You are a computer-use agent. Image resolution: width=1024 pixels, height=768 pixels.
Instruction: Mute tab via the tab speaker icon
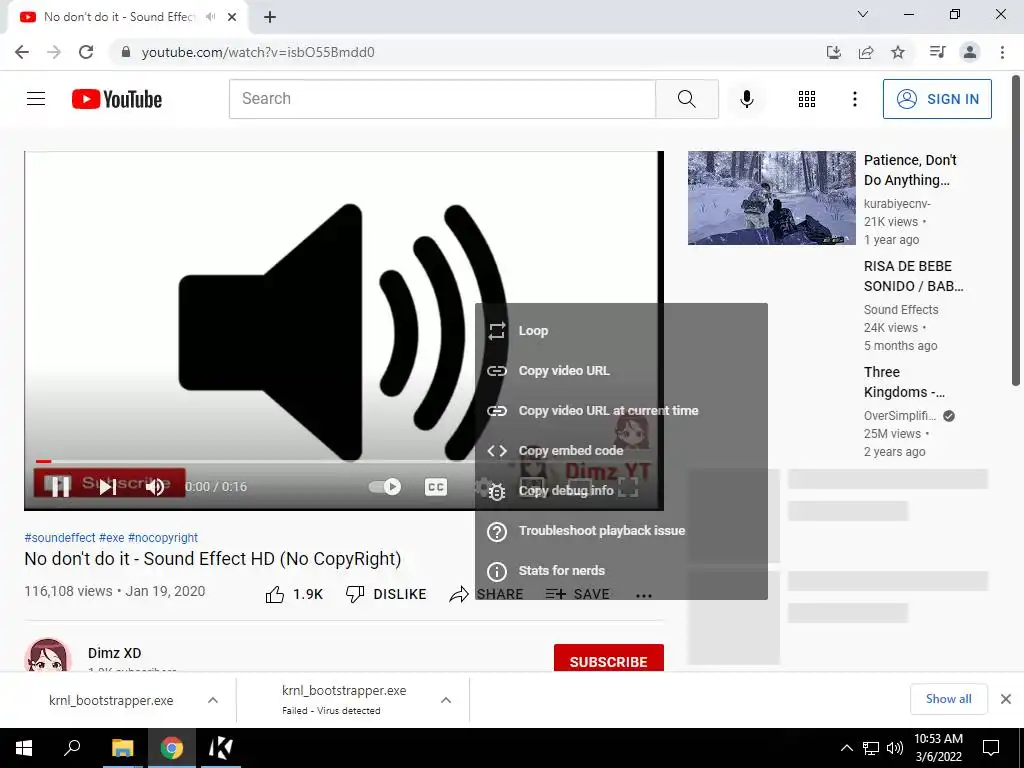pos(210,17)
